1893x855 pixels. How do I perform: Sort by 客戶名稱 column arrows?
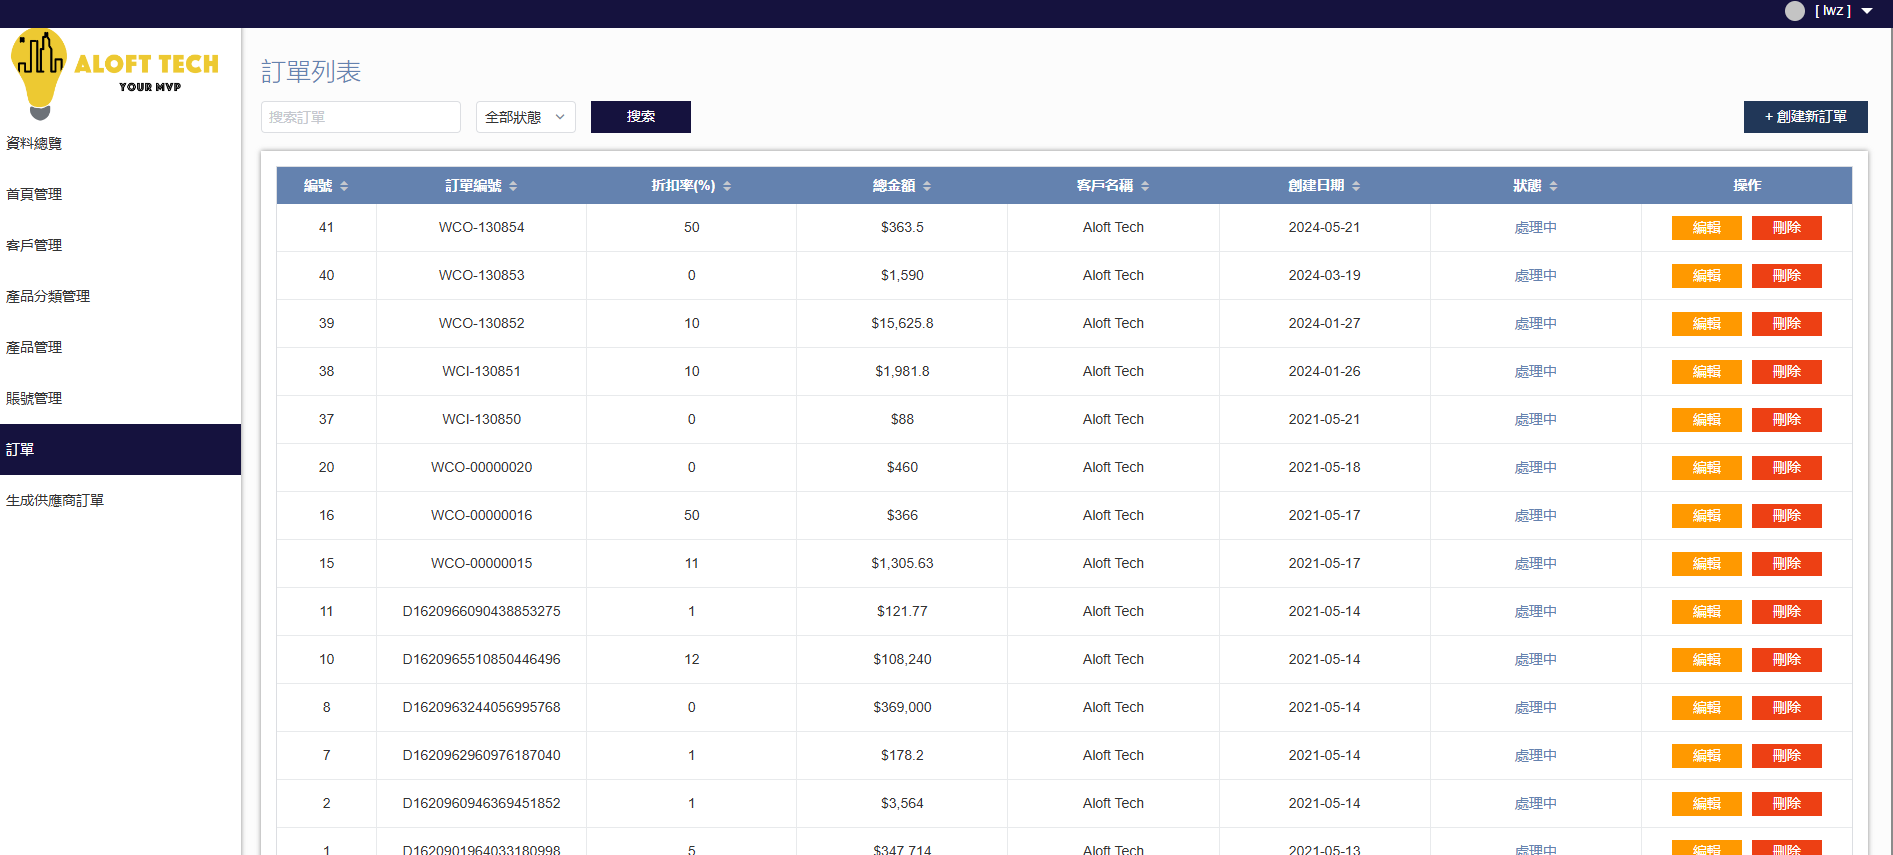pos(1145,186)
